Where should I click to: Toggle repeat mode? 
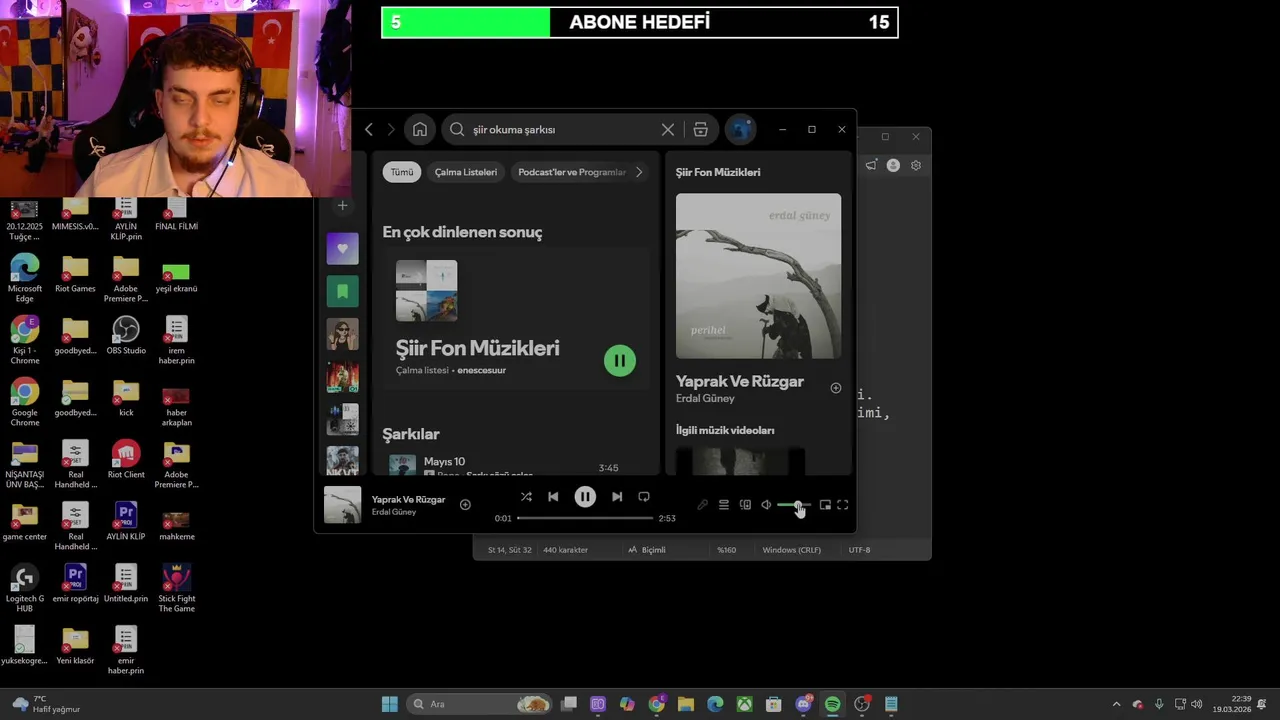[644, 496]
